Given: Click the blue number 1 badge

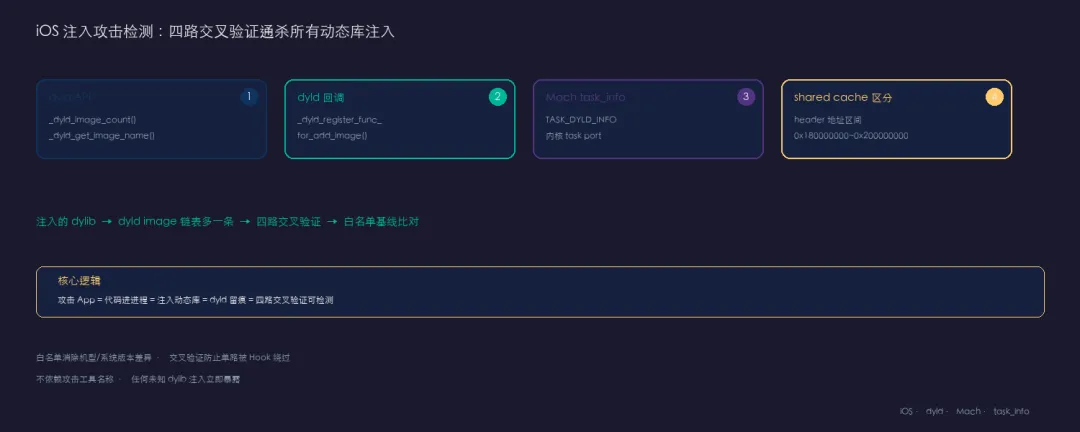Looking at the screenshot, I should (x=249, y=97).
